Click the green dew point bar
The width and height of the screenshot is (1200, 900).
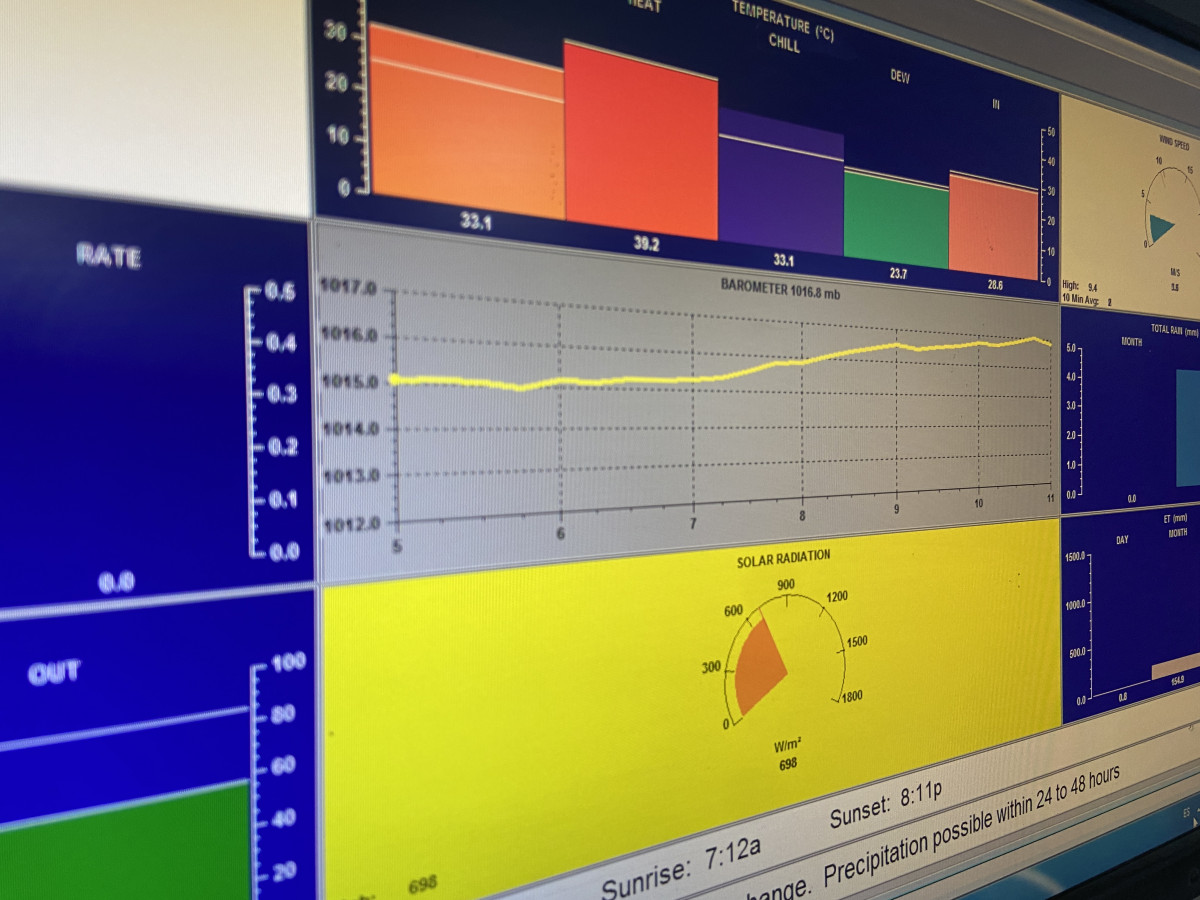(895, 220)
